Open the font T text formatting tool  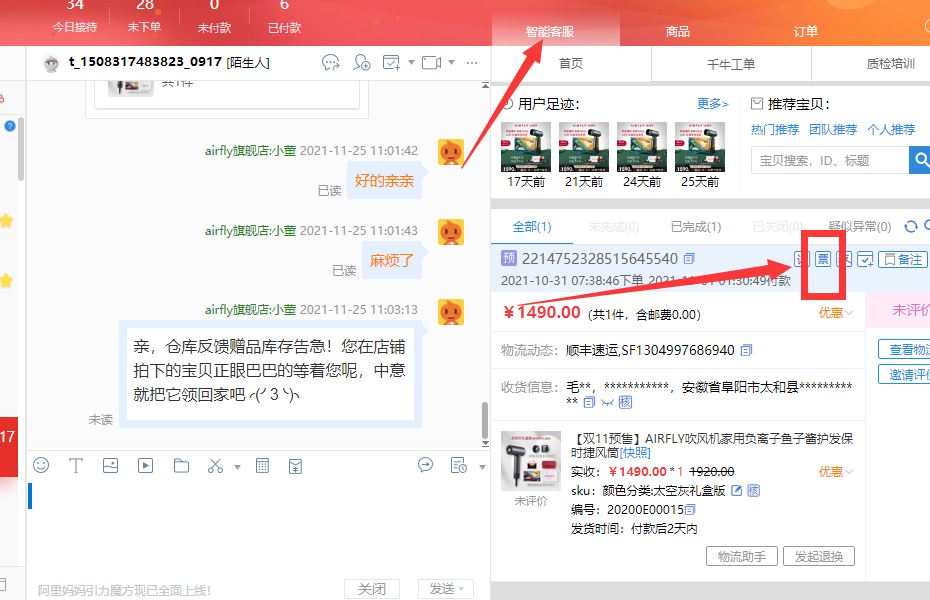[76, 465]
